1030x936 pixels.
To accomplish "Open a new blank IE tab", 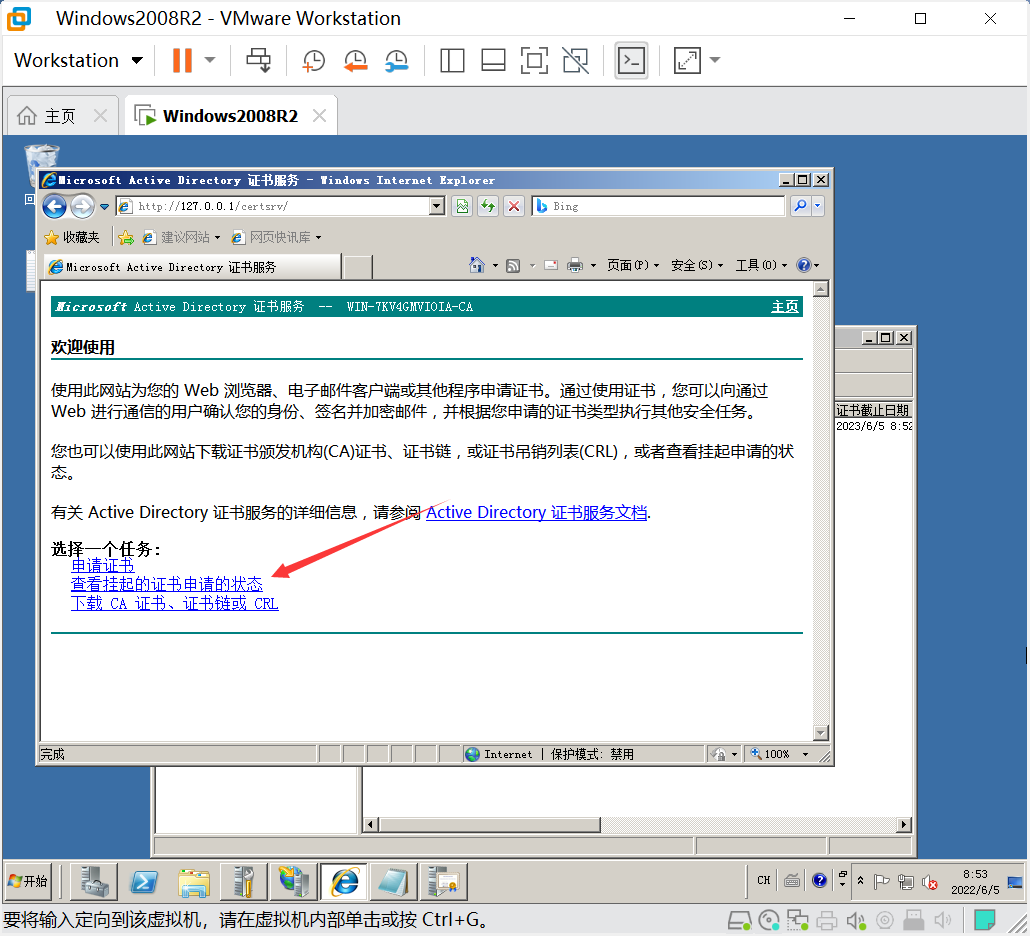I will click(358, 267).
